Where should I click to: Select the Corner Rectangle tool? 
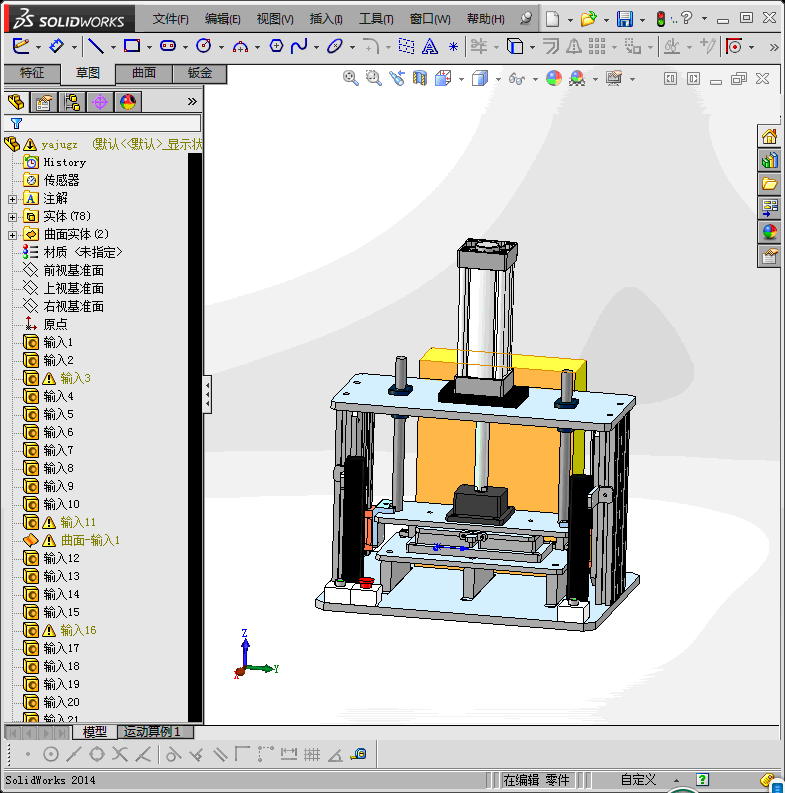(132, 47)
